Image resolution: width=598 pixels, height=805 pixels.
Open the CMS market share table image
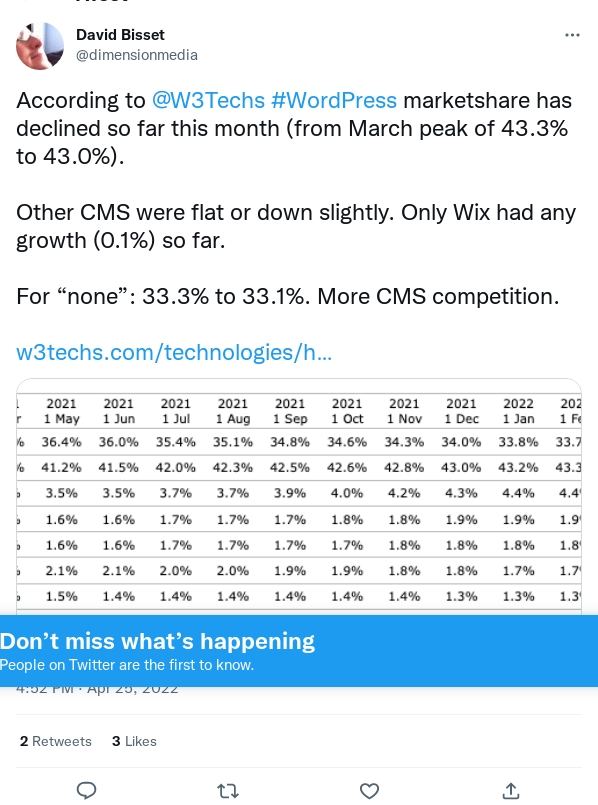[x=299, y=496]
